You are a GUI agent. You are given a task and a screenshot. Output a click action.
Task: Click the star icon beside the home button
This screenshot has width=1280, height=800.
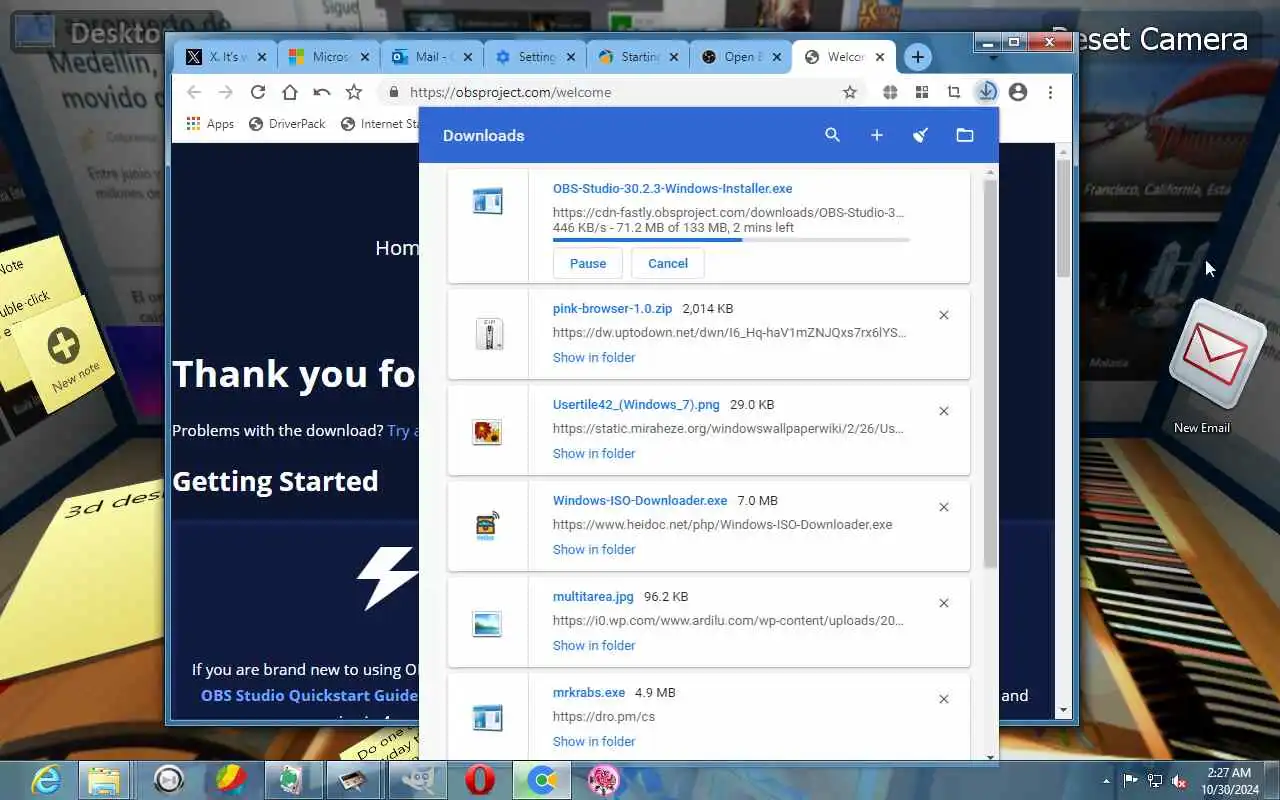[x=354, y=92]
